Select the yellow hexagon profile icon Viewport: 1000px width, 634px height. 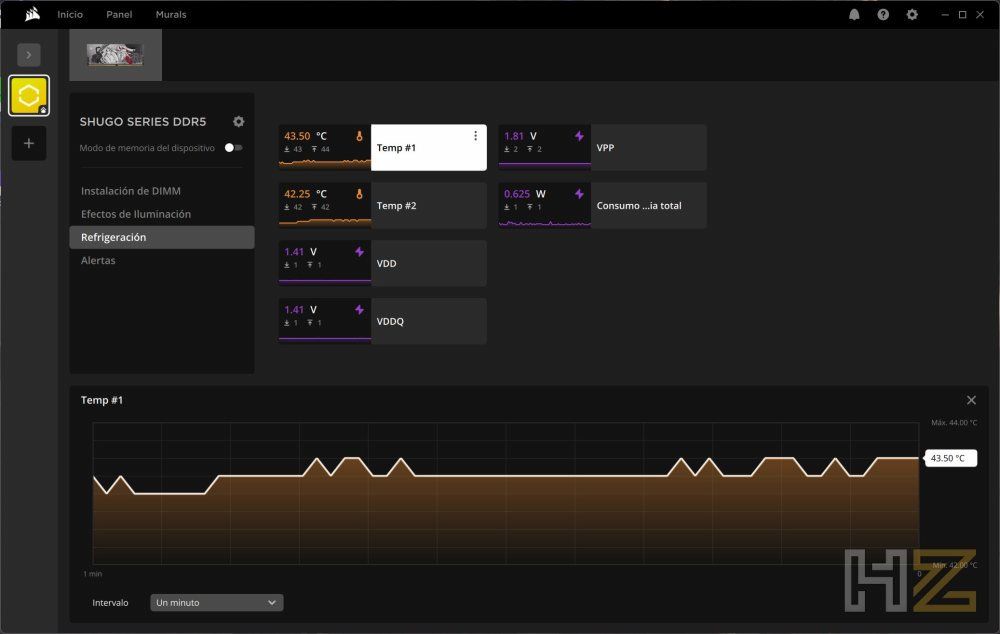point(29,96)
